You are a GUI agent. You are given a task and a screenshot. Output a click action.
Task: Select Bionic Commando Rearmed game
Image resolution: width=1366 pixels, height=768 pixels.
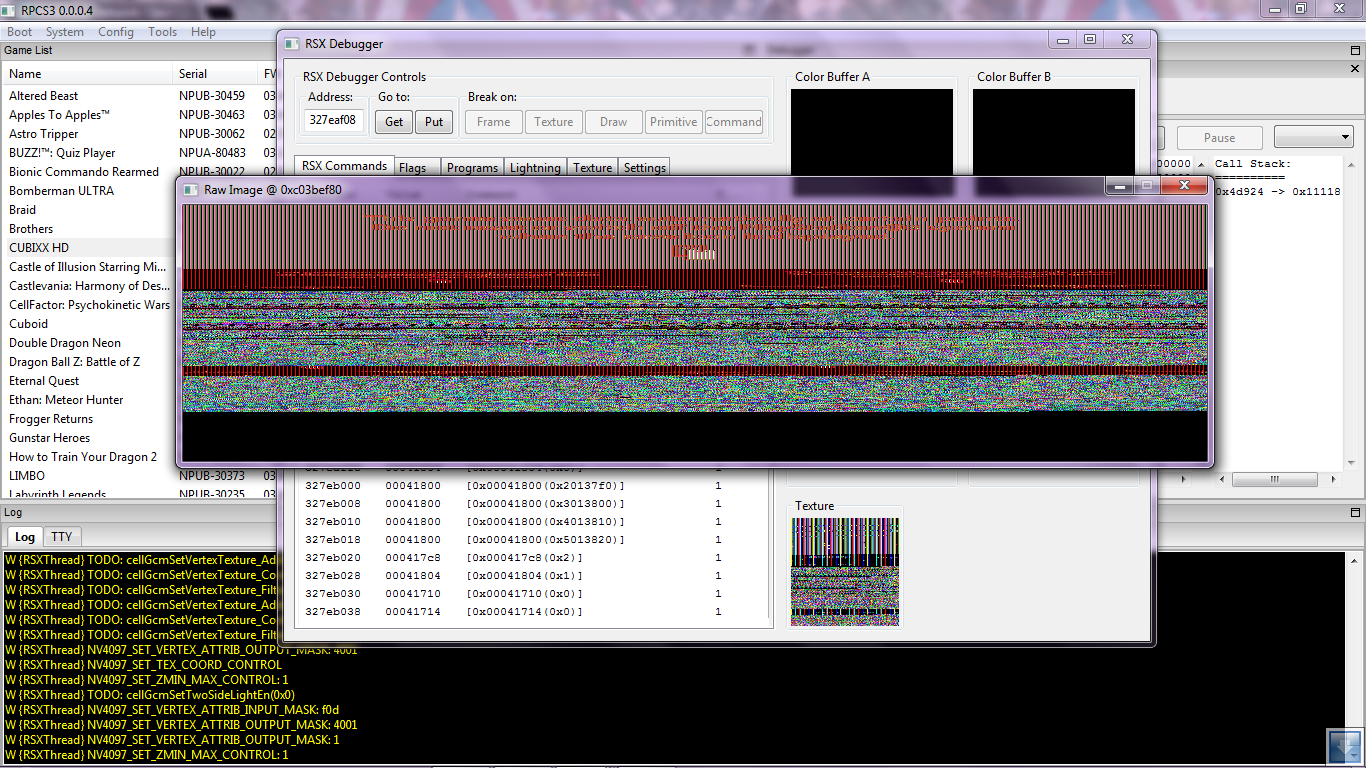pos(84,172)
